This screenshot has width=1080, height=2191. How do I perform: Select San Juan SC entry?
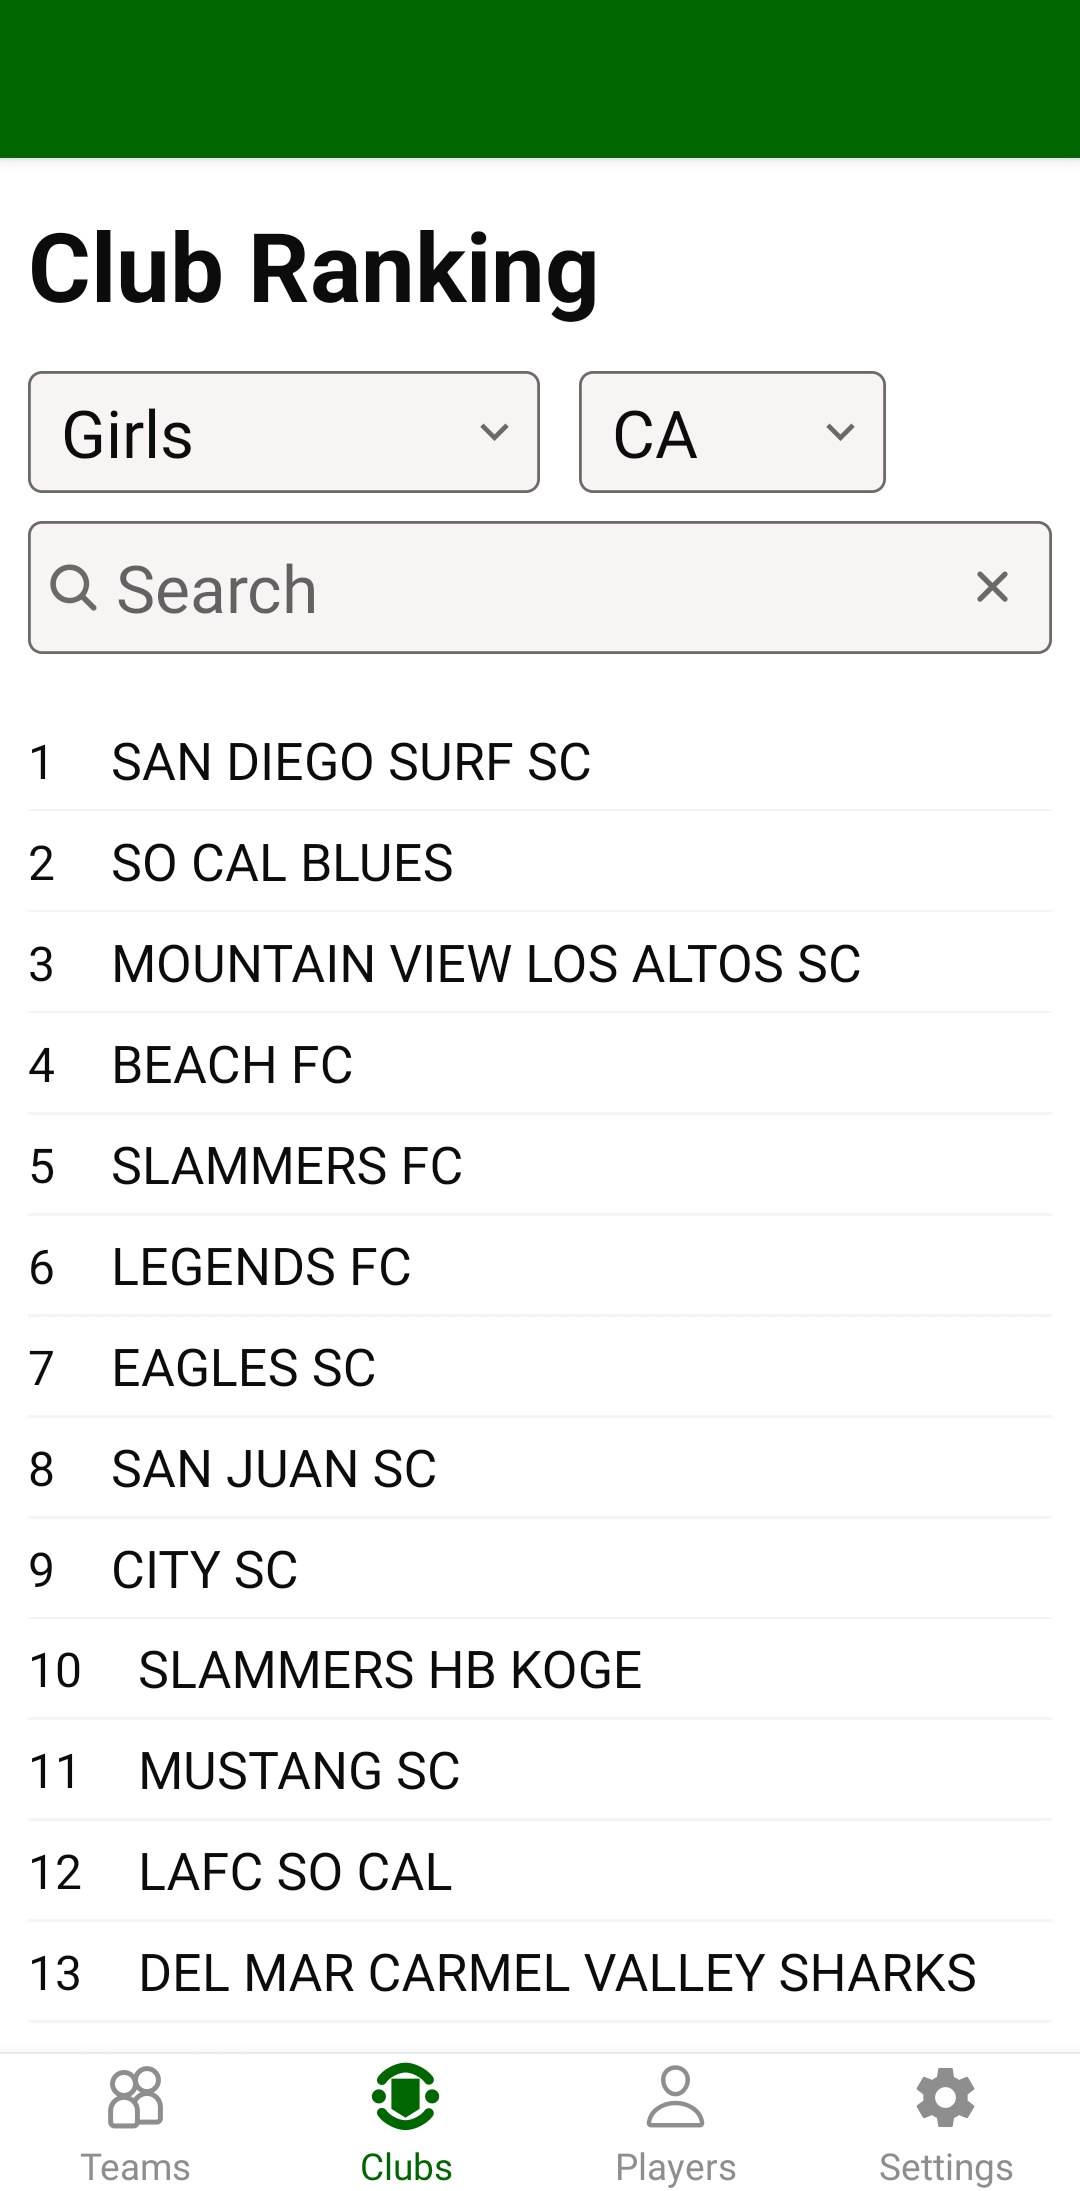pyautogui.click(x=274, y=1469)
